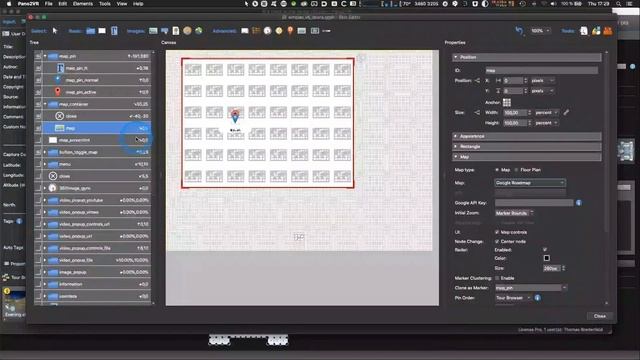Undo the last skin editor action
This screenshot has width=640, height=360.
click(x=519, y=31)
